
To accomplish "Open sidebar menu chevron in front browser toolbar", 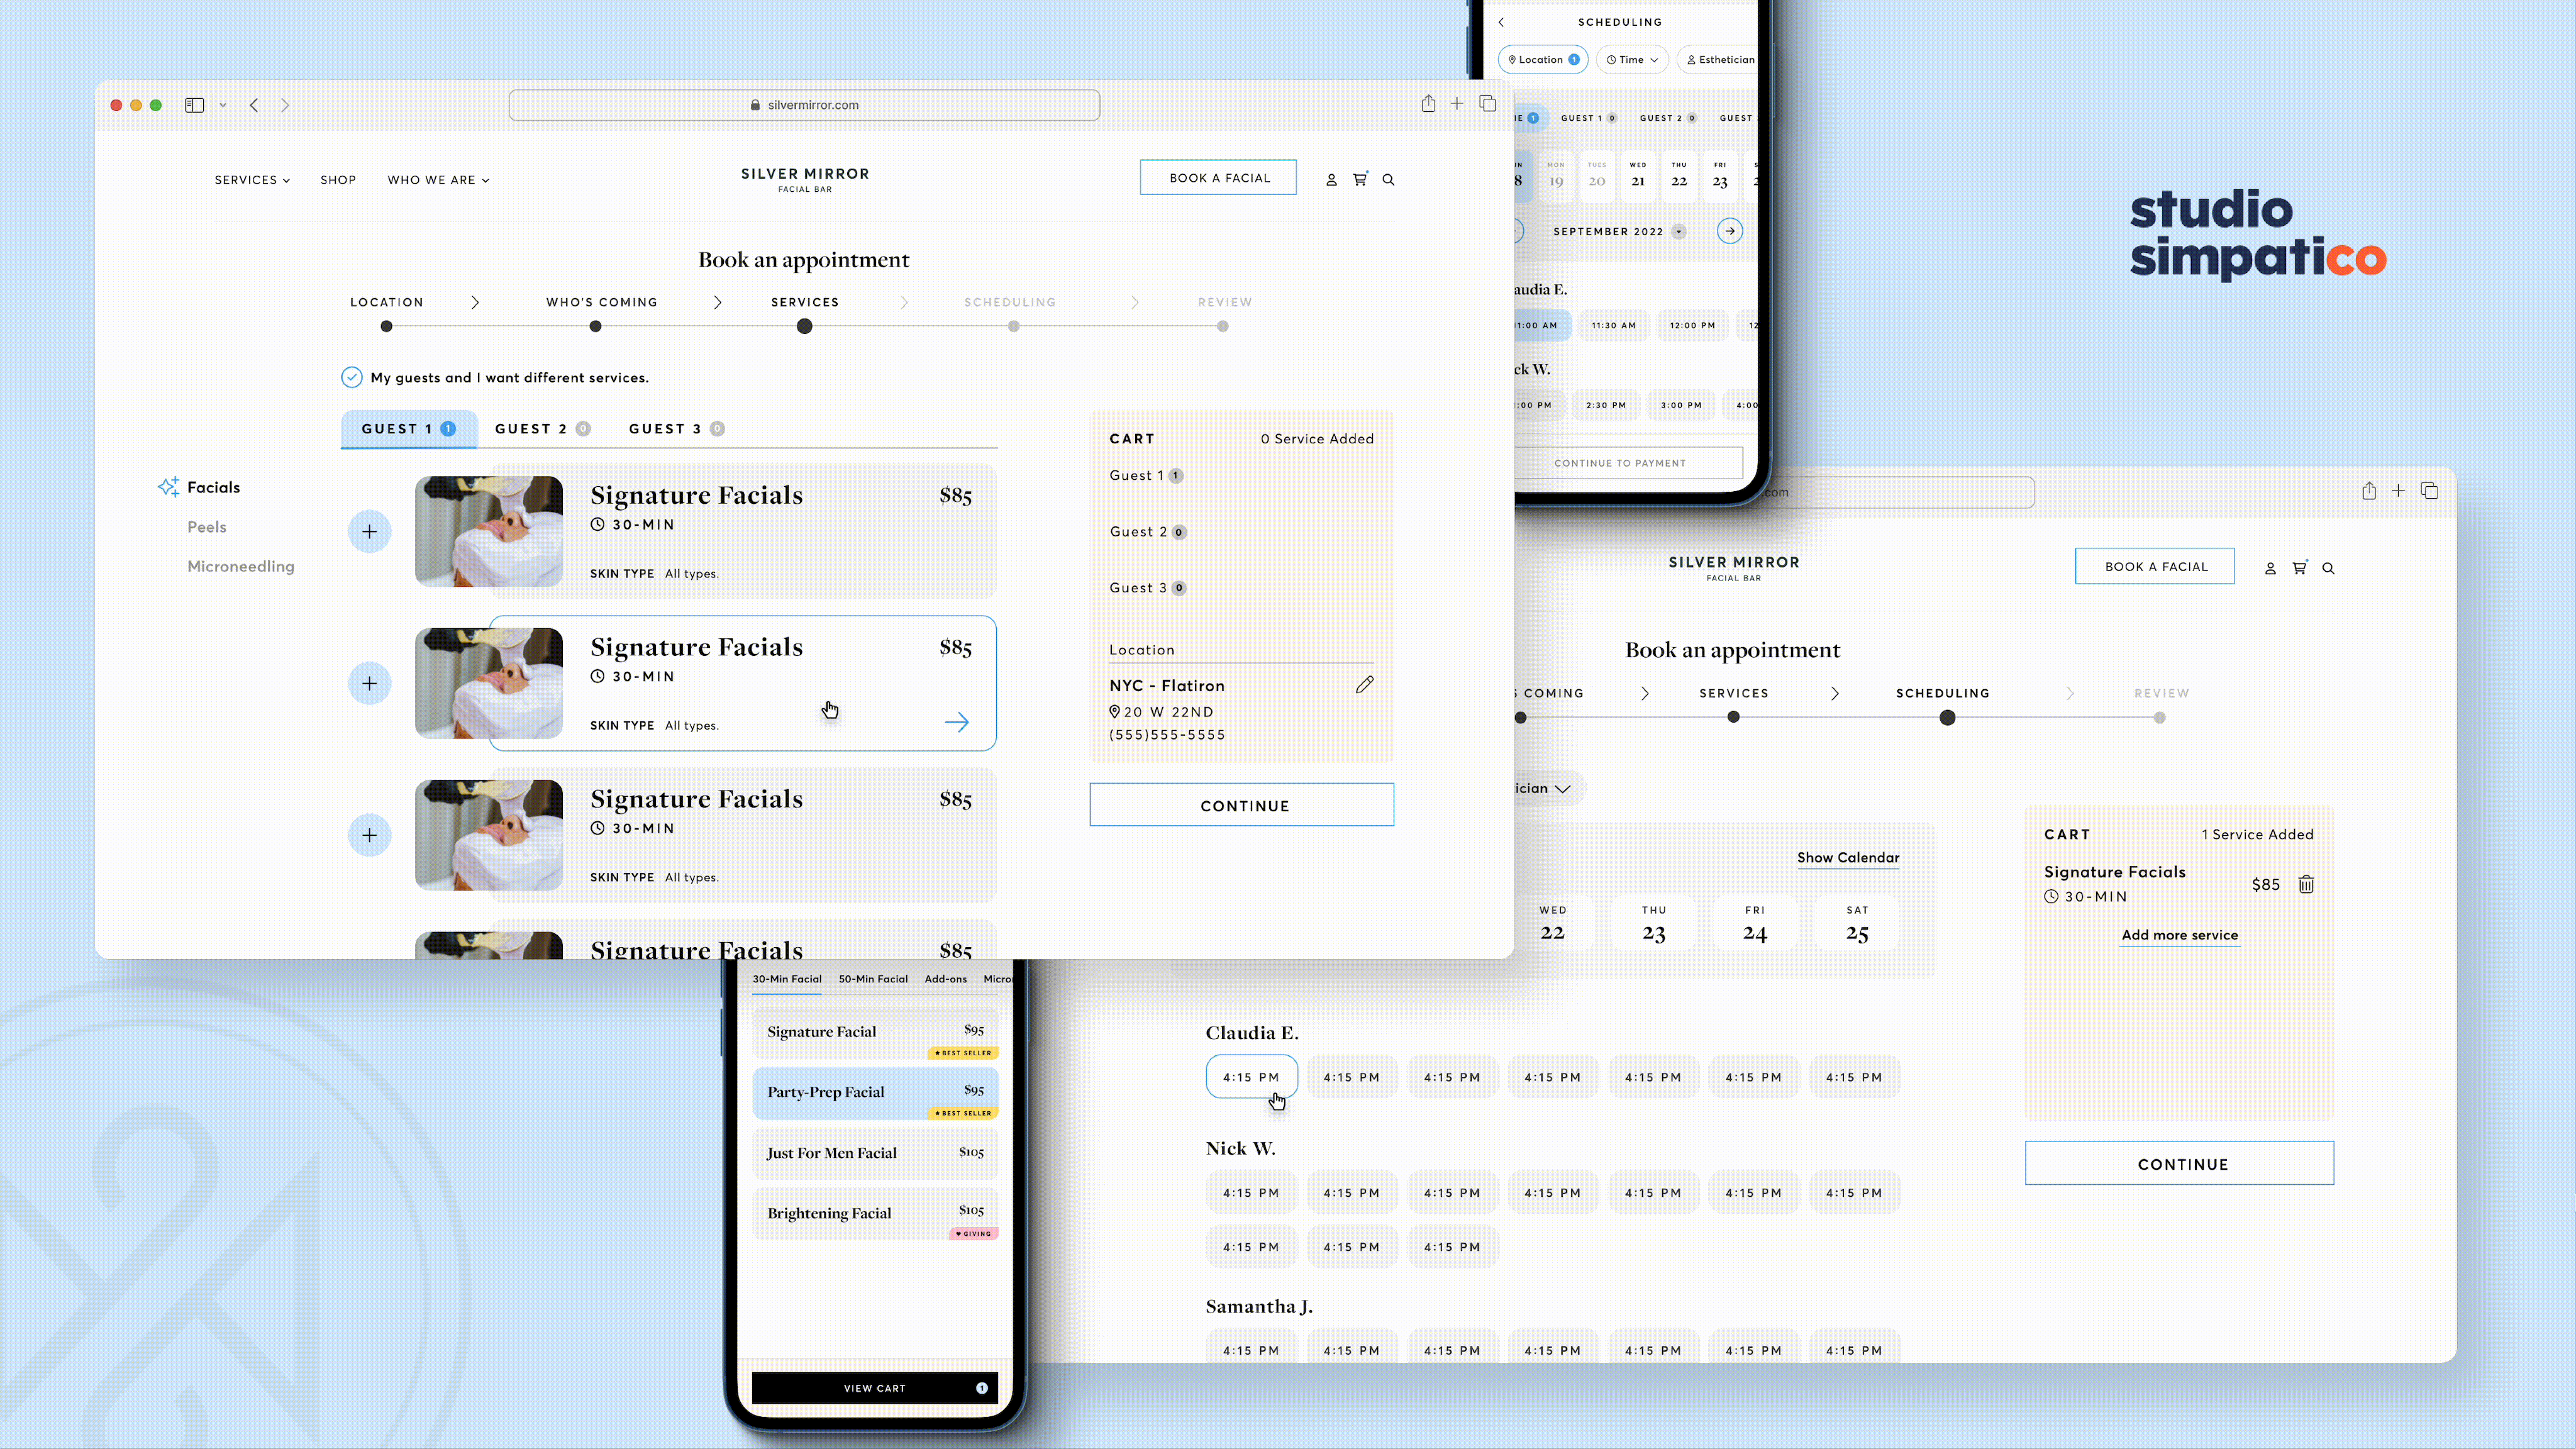I will pos(223,105).
